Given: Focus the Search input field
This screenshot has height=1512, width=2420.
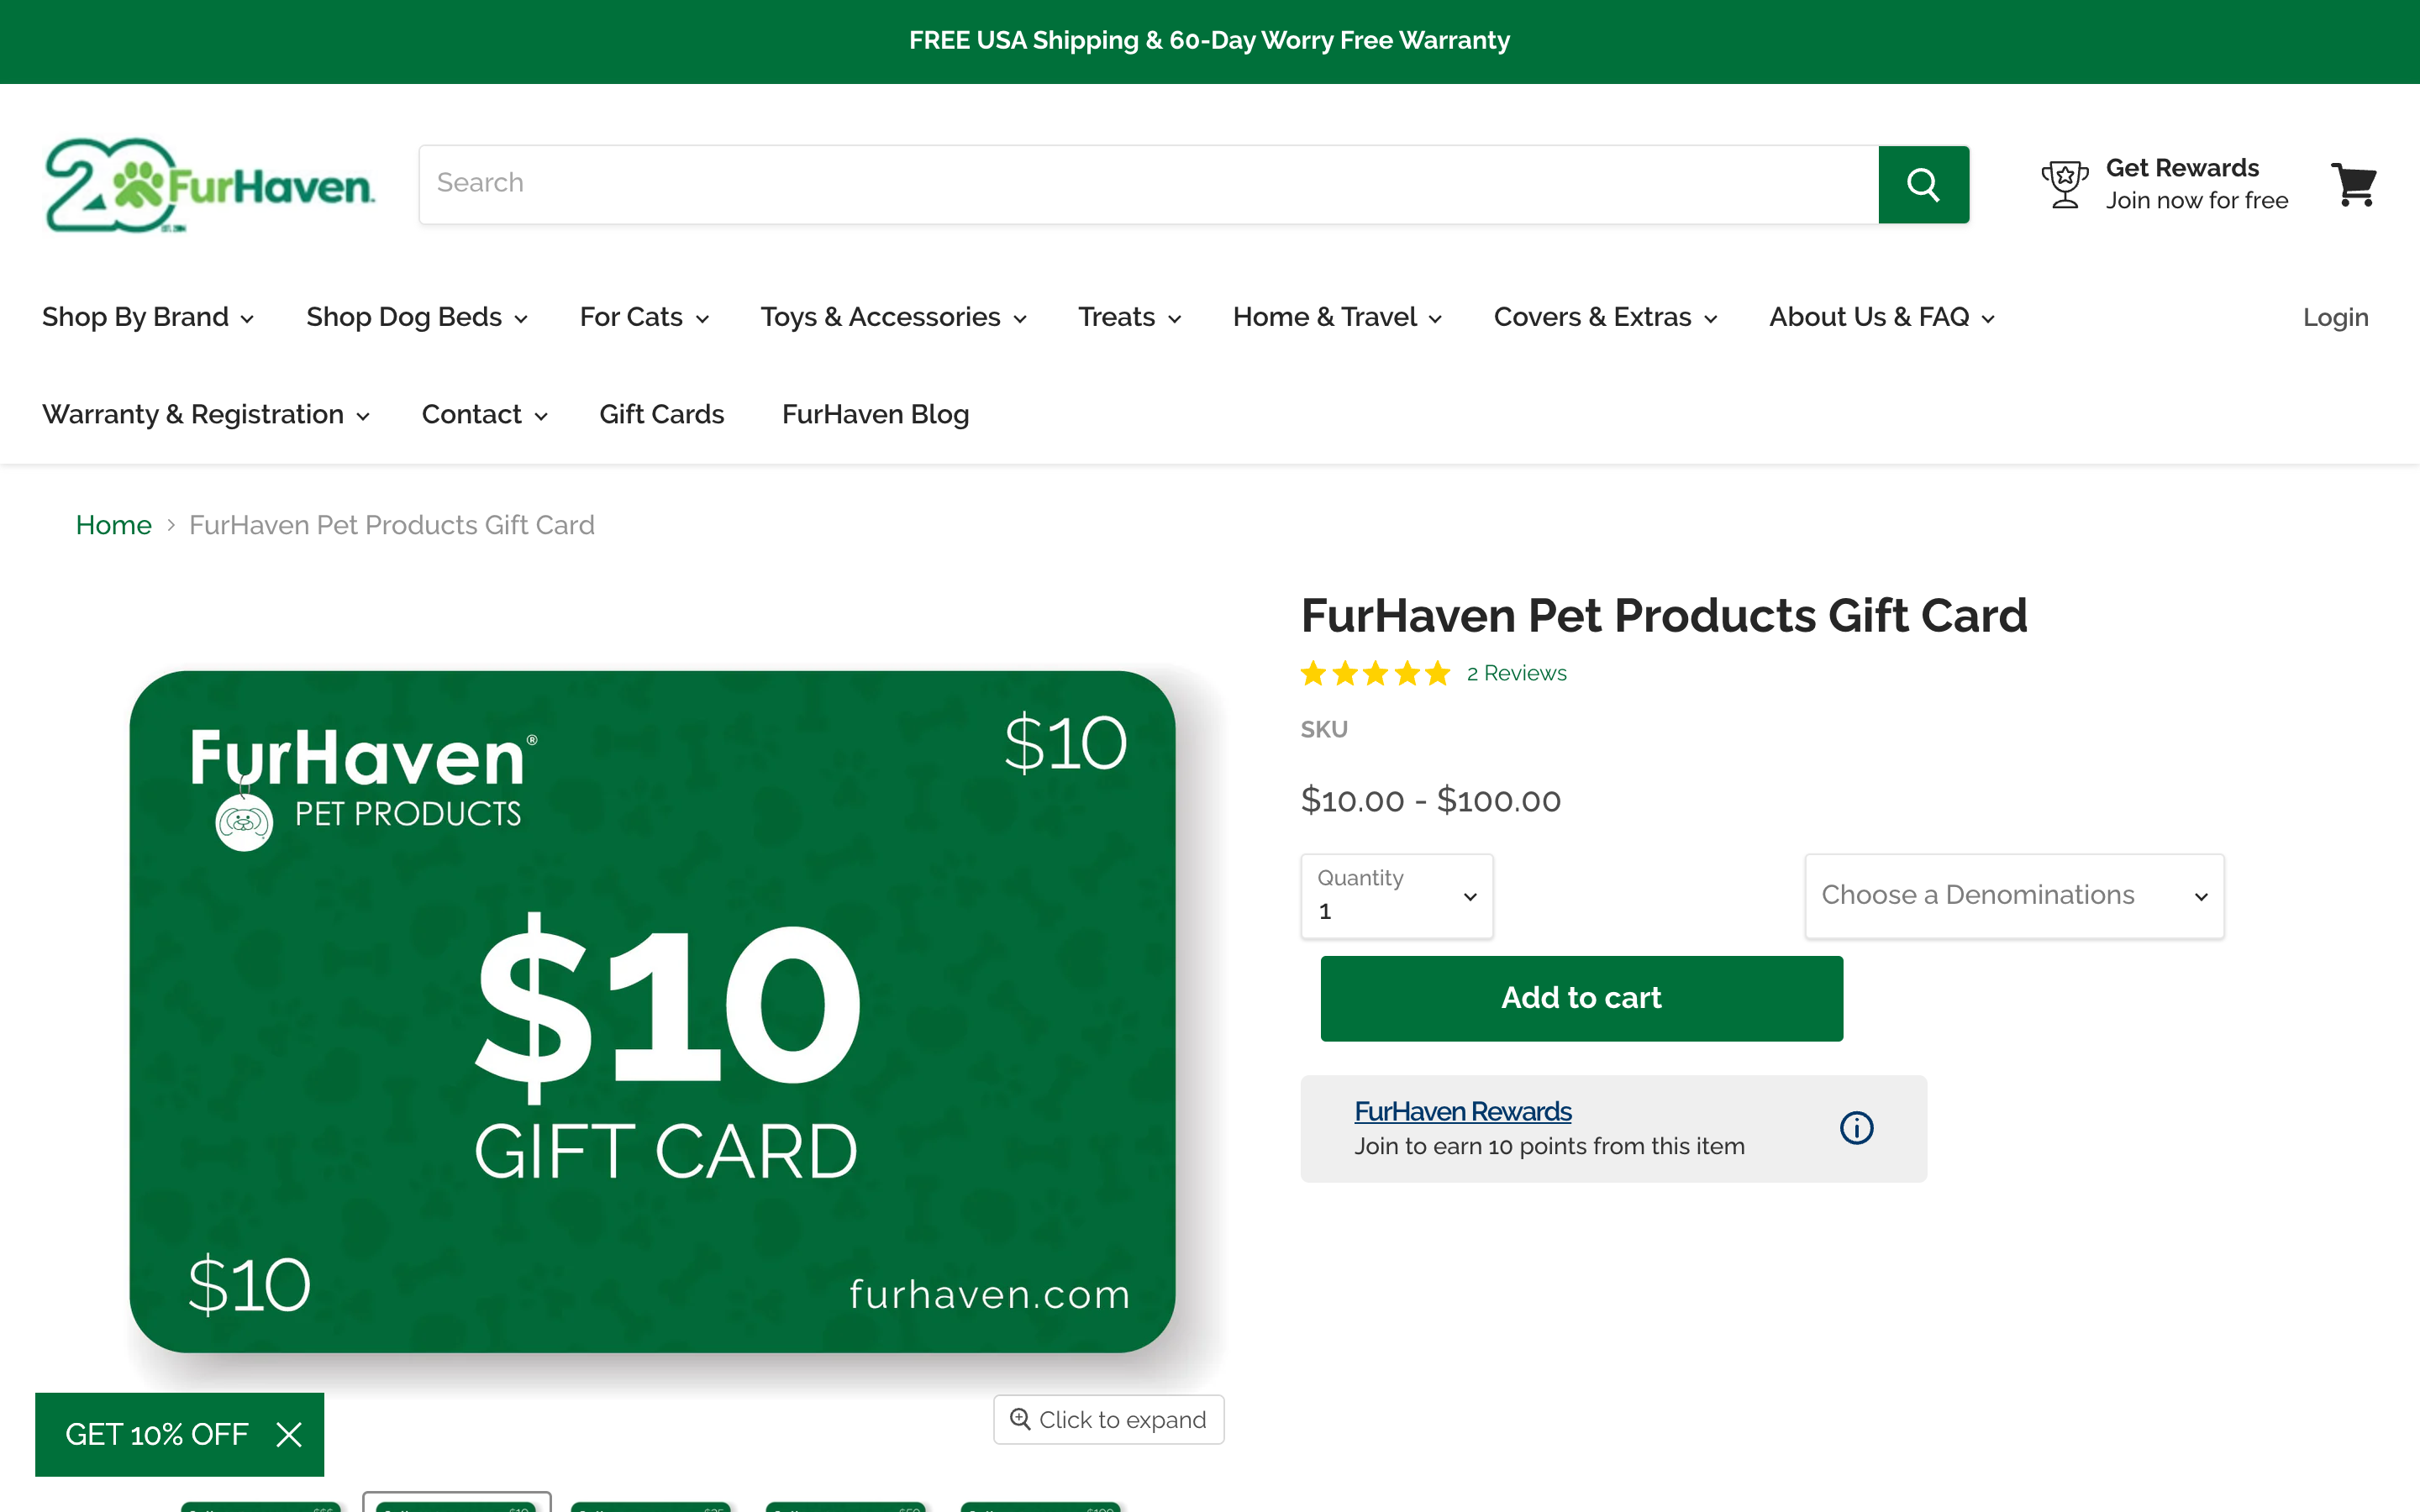Looking at the screenshot, I should tap(1148, 184).
